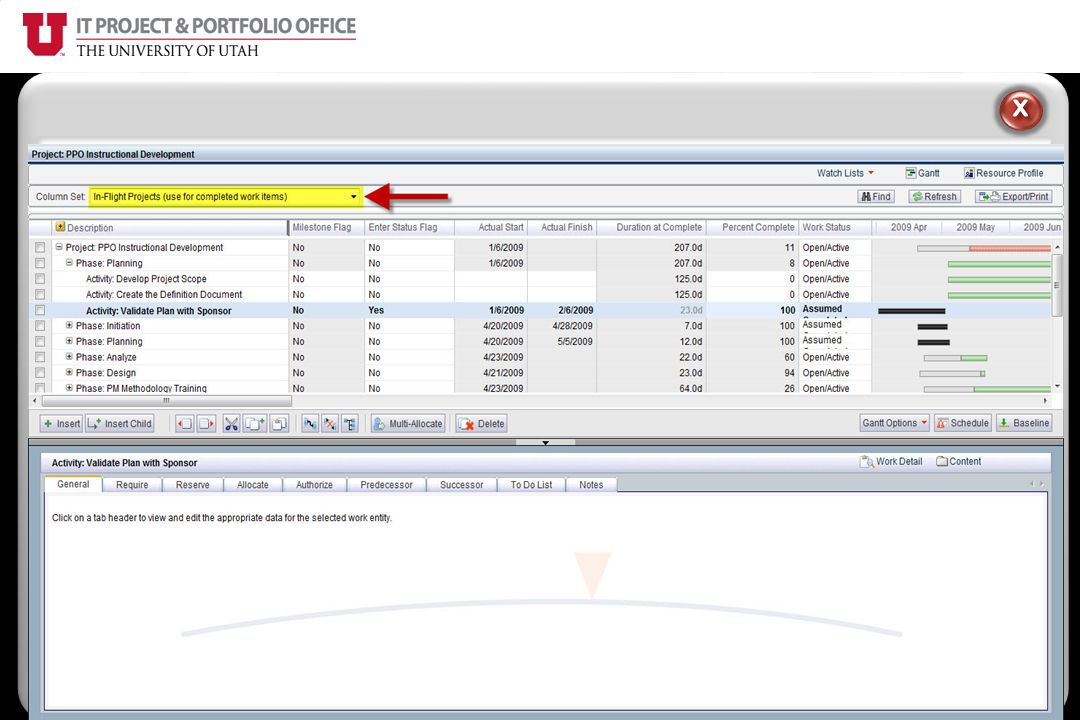
Task: Switch to the Allocate tab
Action: coord(253,485)
